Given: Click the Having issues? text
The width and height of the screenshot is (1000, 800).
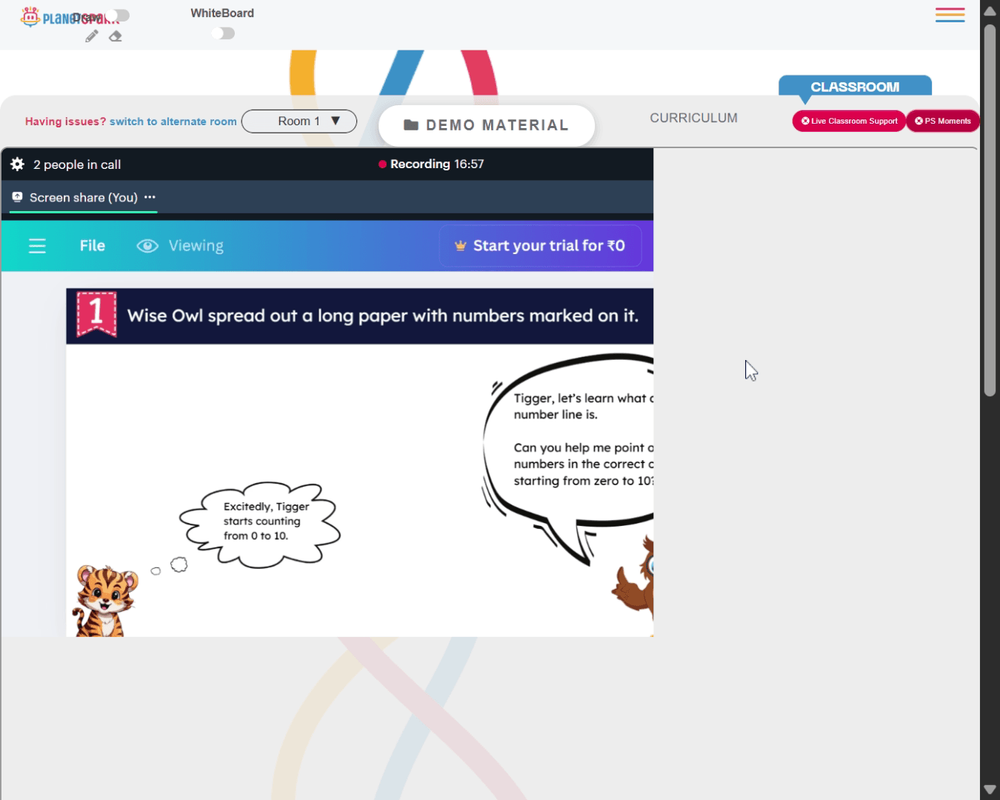Looking at the screenshot, I should tap(66, 121).
